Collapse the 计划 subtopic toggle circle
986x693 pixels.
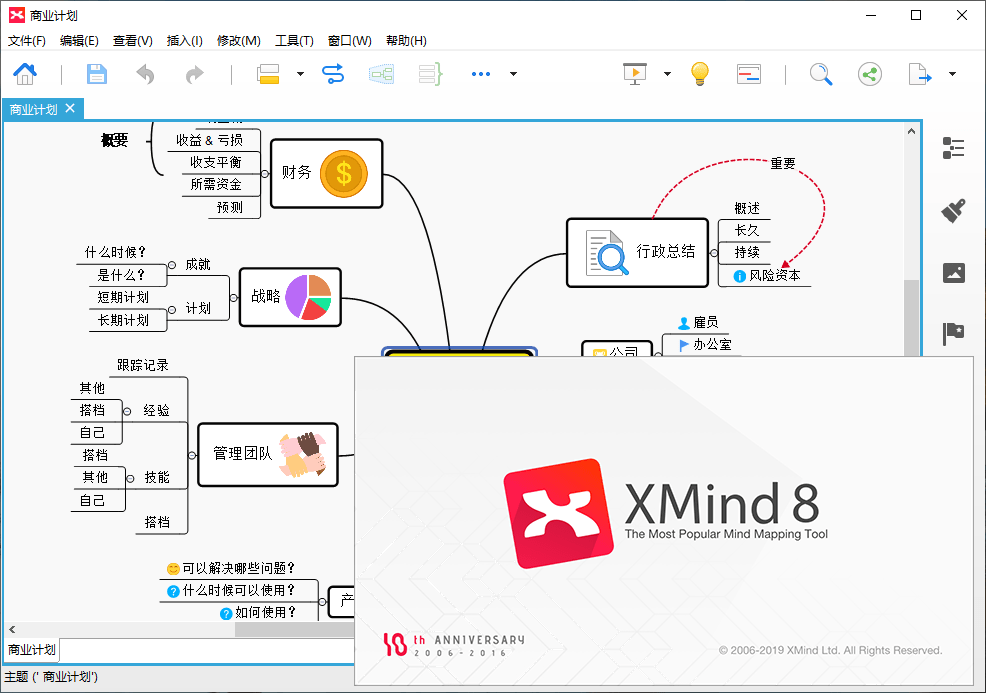172,310
